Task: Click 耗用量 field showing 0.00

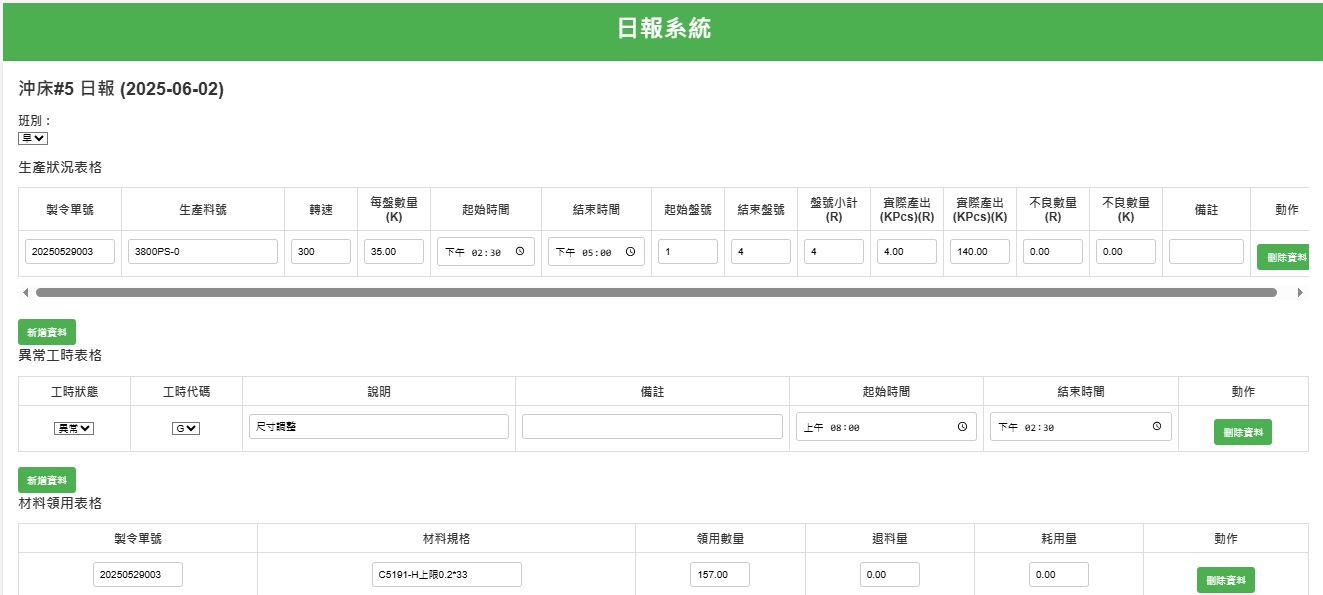Action: [x=1059, y=575]
